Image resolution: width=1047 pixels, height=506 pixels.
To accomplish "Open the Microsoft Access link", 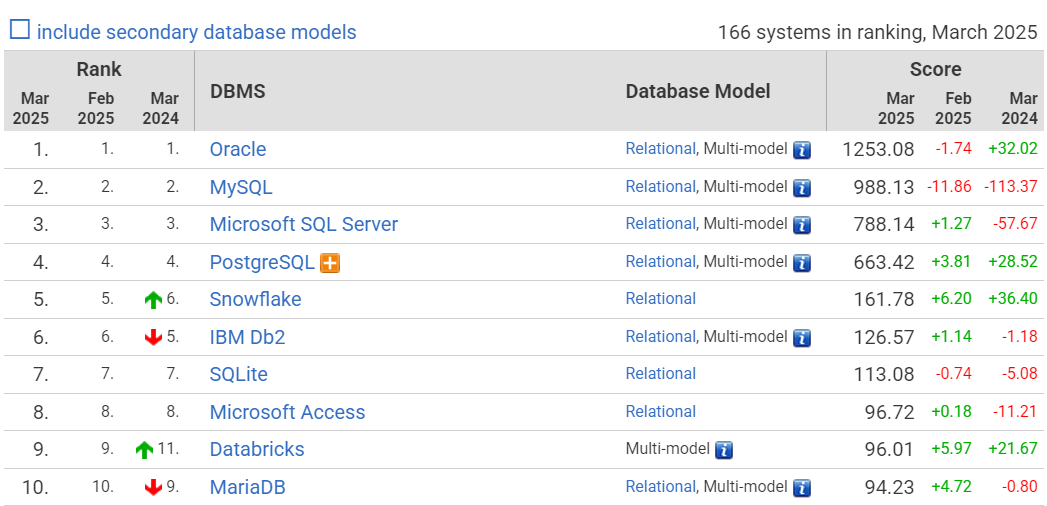I will [287, 412].
